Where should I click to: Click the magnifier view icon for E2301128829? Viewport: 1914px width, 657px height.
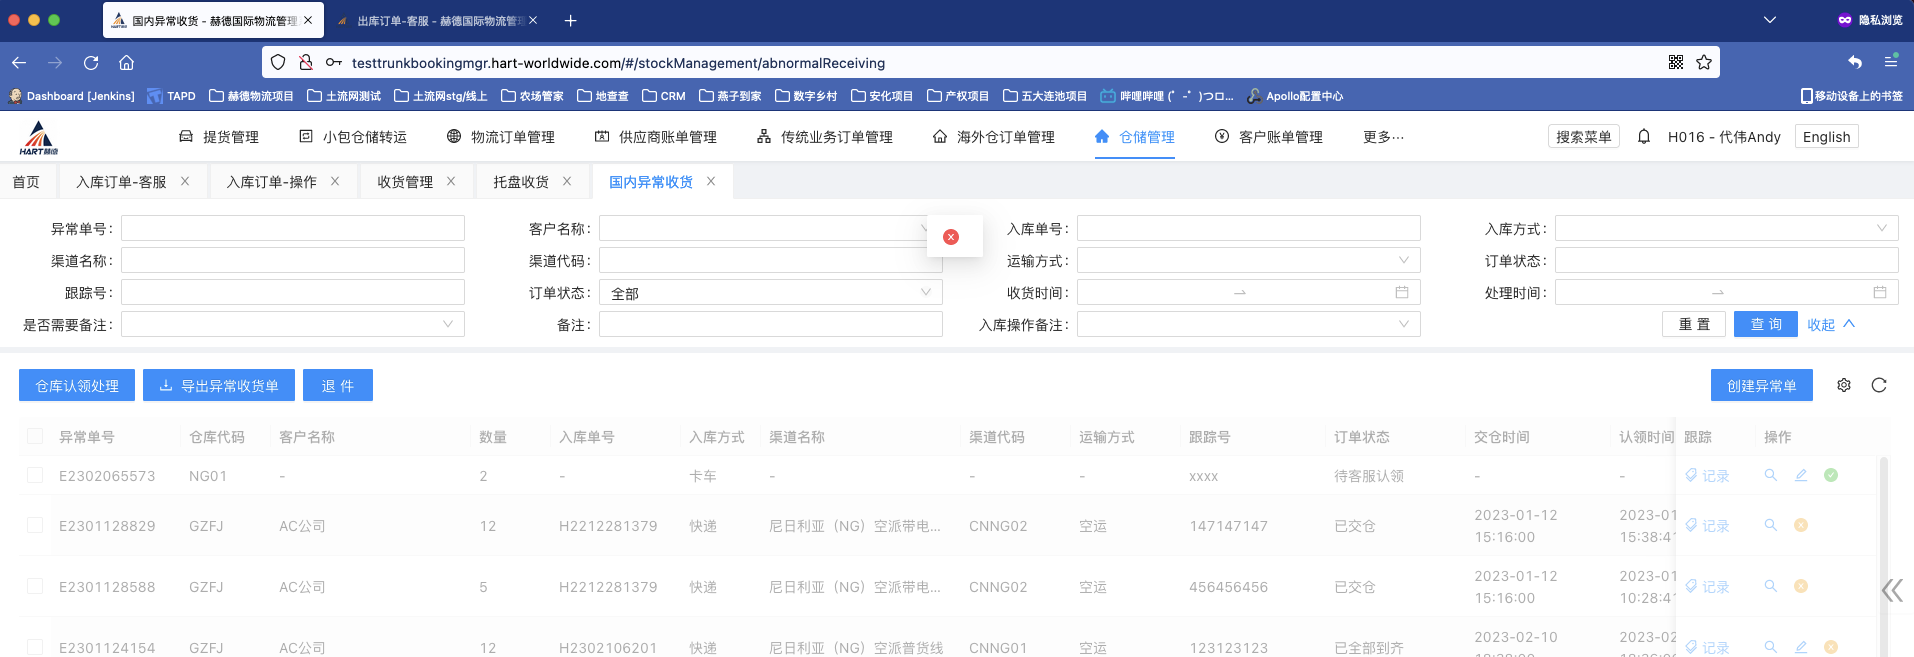click(x=1771, y=525)
